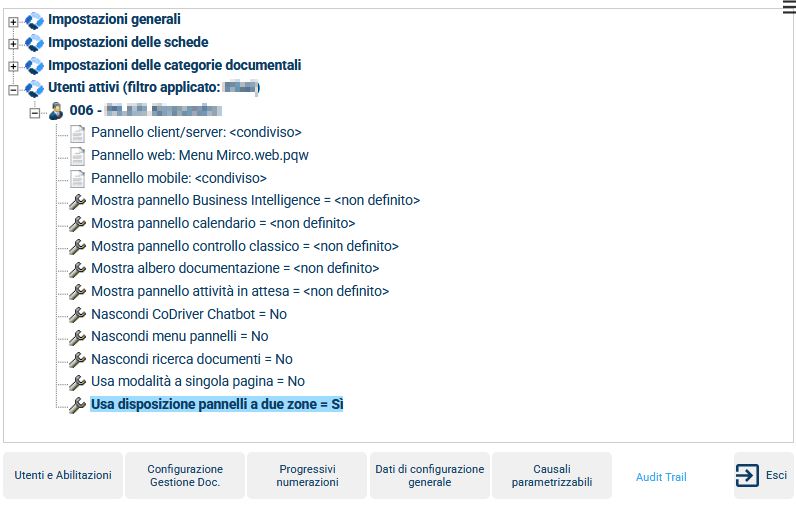
Task: Select Nascondi ricerca documenti = No setting
Action: [192, 359]
